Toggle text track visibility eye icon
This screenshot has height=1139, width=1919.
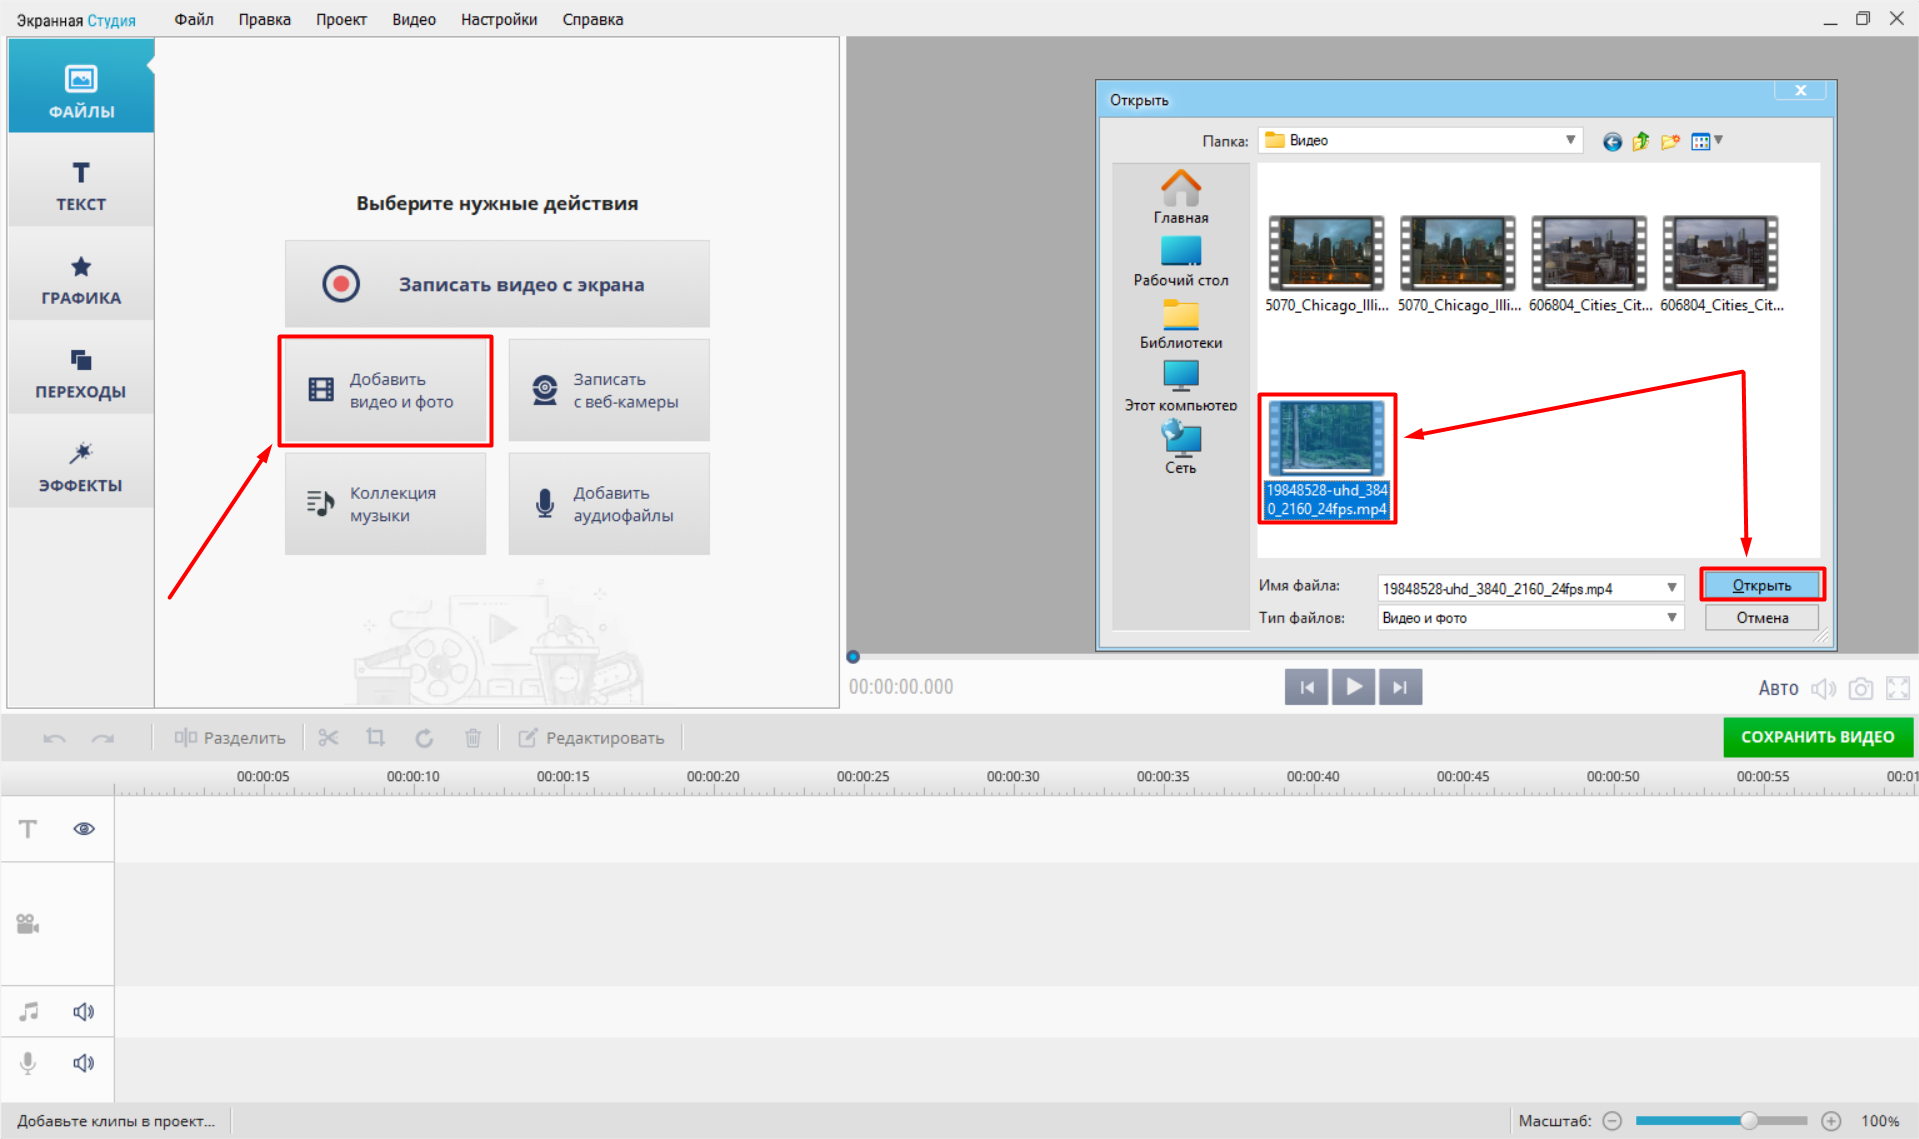[84, 829]
